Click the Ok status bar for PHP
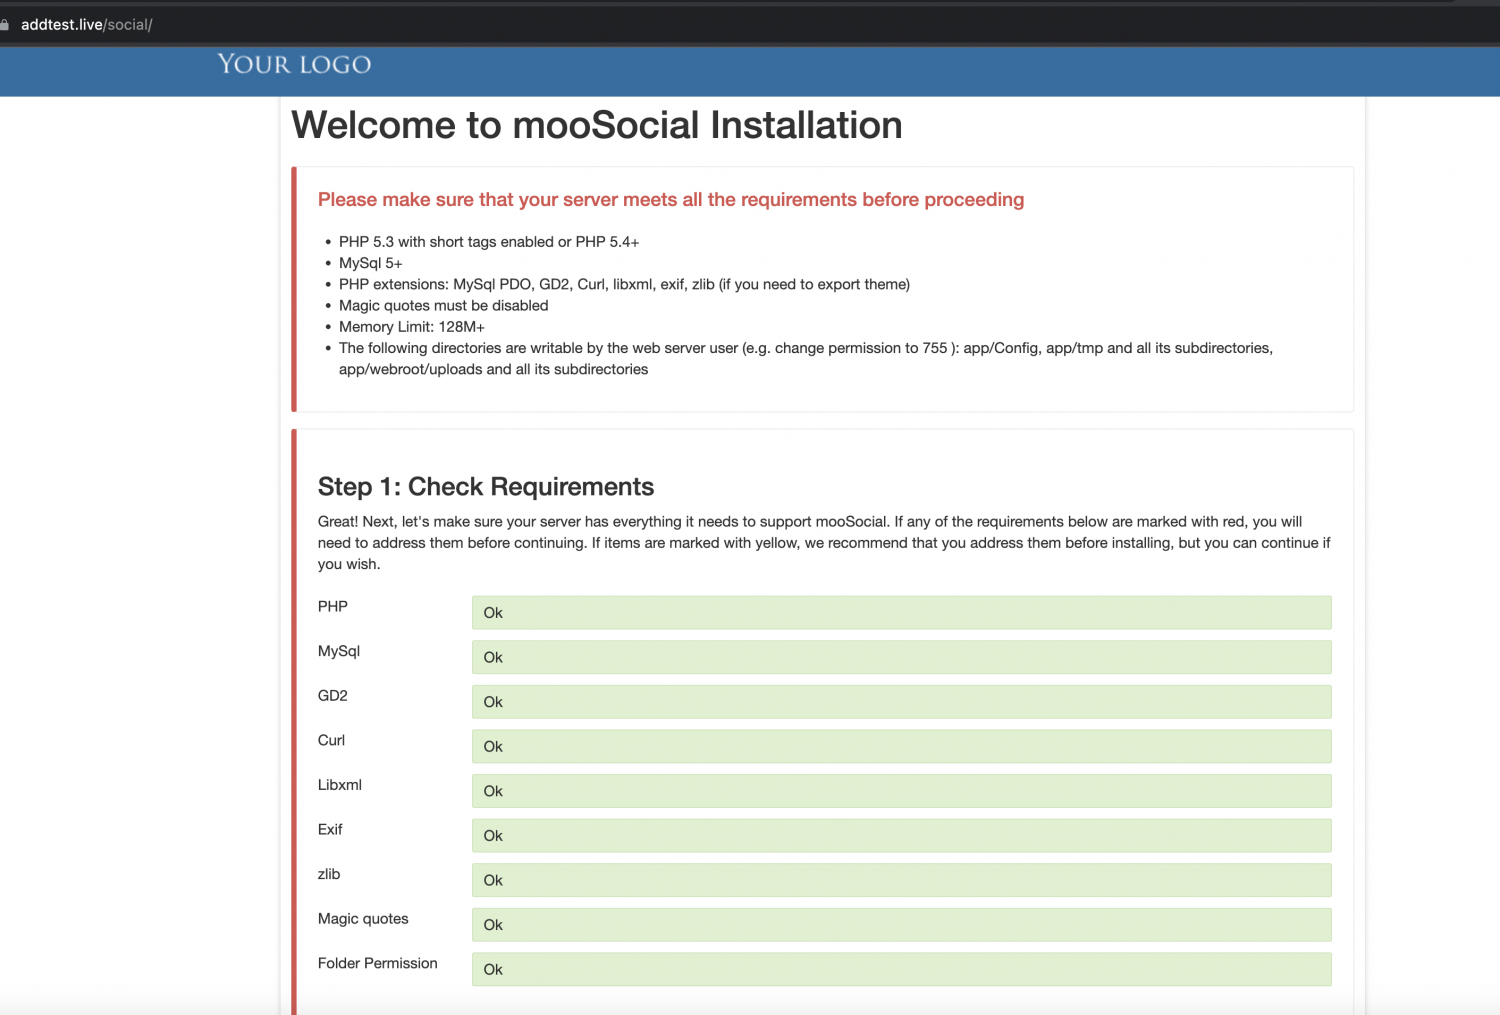1500x1015 pixels. [901, 613]
